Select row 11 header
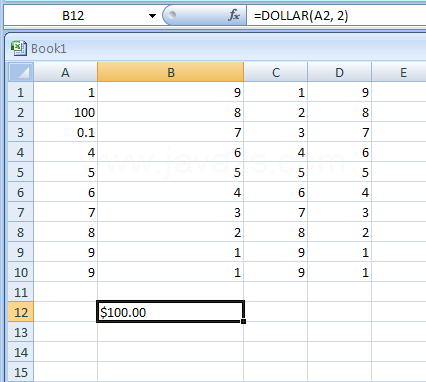The image size is (426, 382). pyautogui.click(x=21, y=292)
